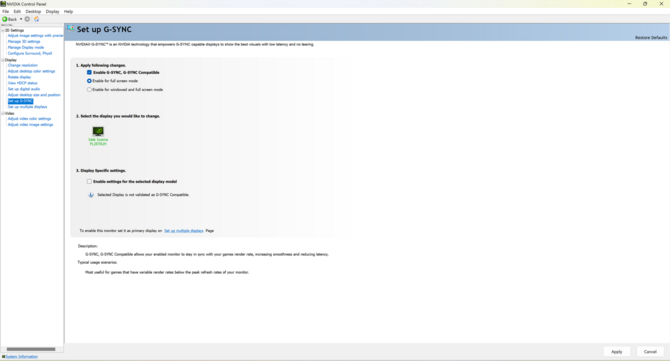The image size is (670, 361).
Task: Open Adjust desktop color settings
Action: 31,71
